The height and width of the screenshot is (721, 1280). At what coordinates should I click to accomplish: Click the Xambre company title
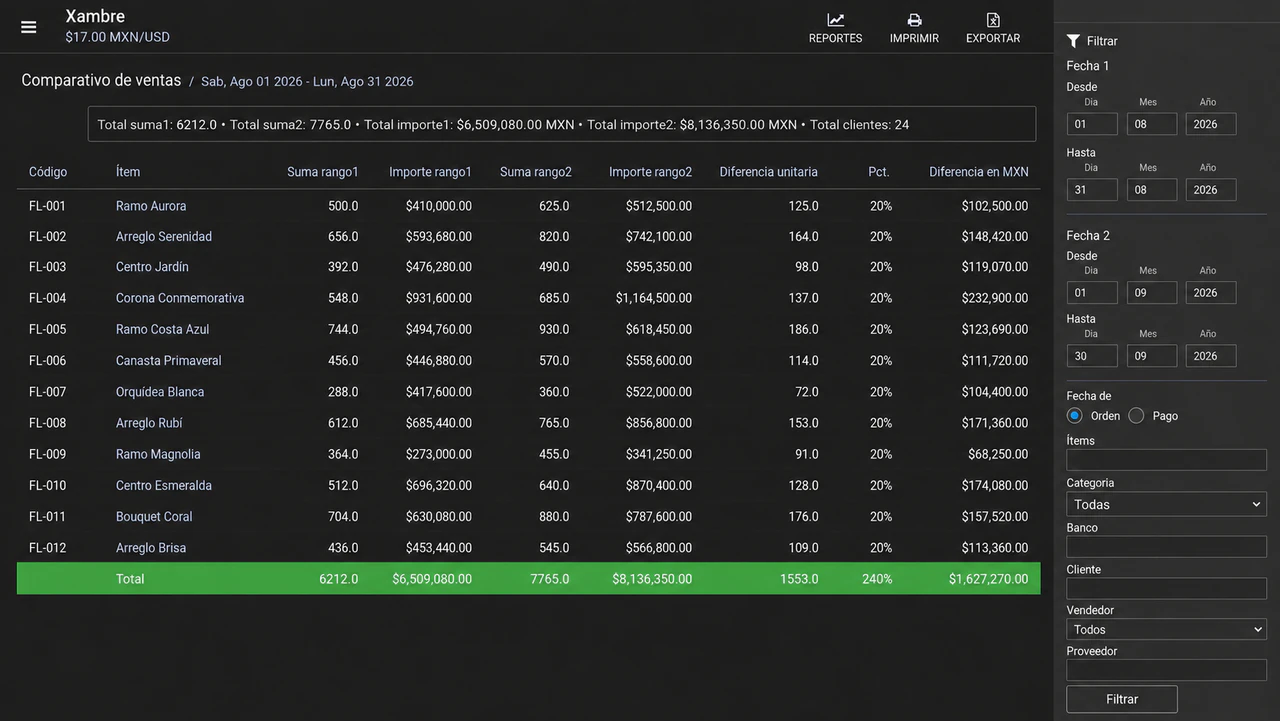click(x=94, y=16)
